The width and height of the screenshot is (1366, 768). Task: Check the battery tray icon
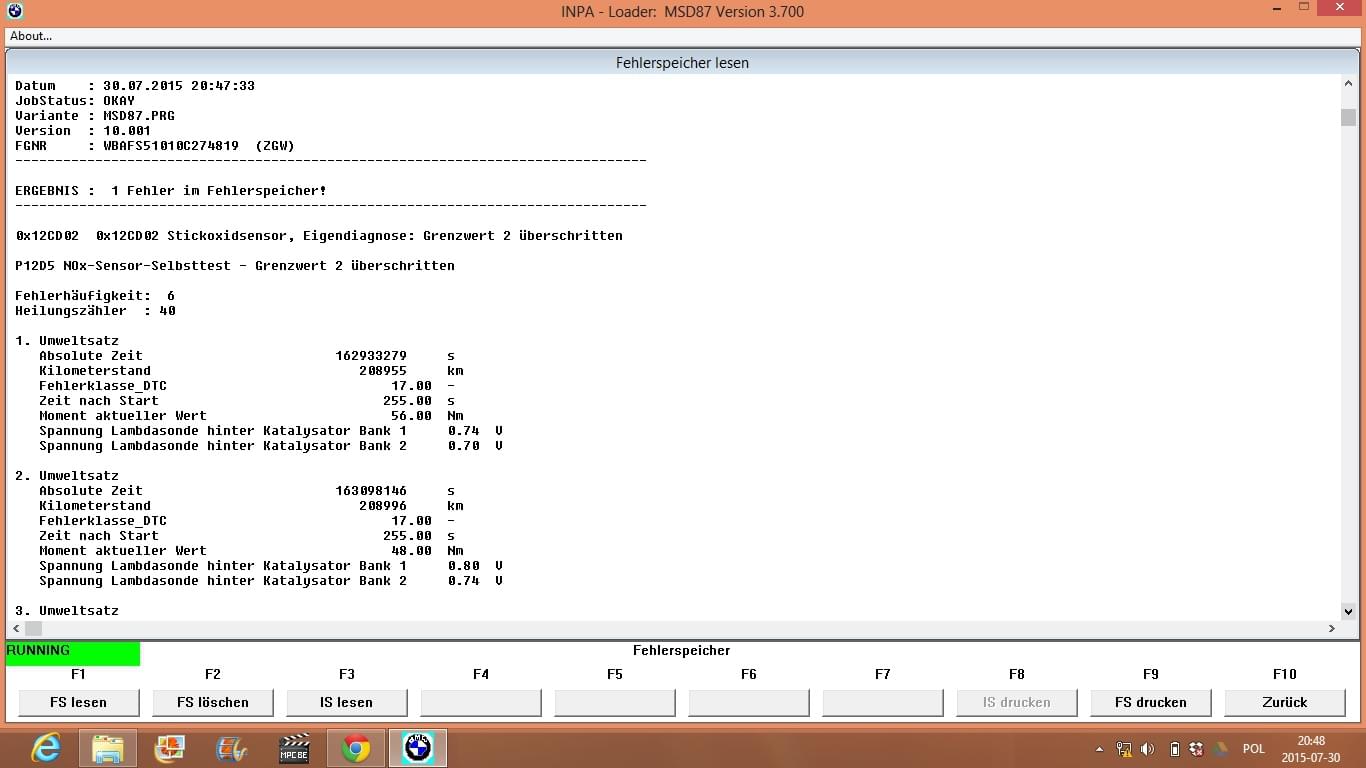(x=1175, y=748)
